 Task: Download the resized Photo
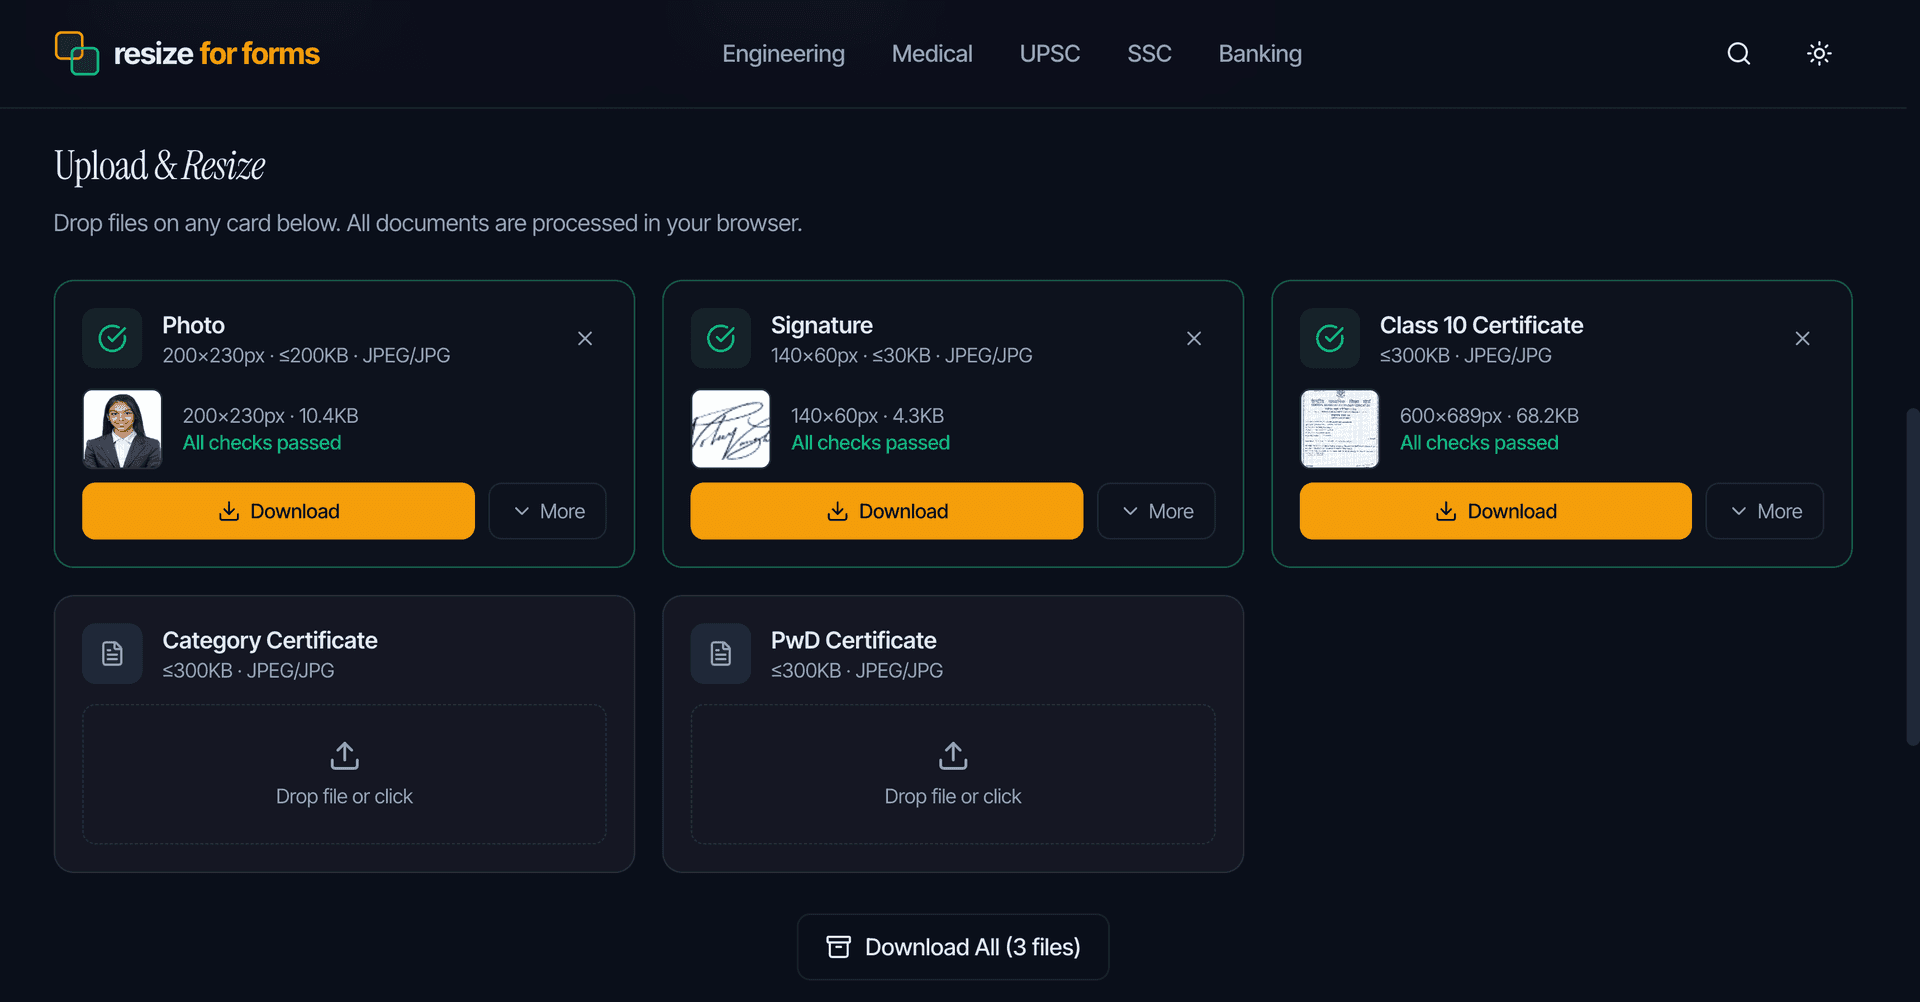(x=278, y=511)
